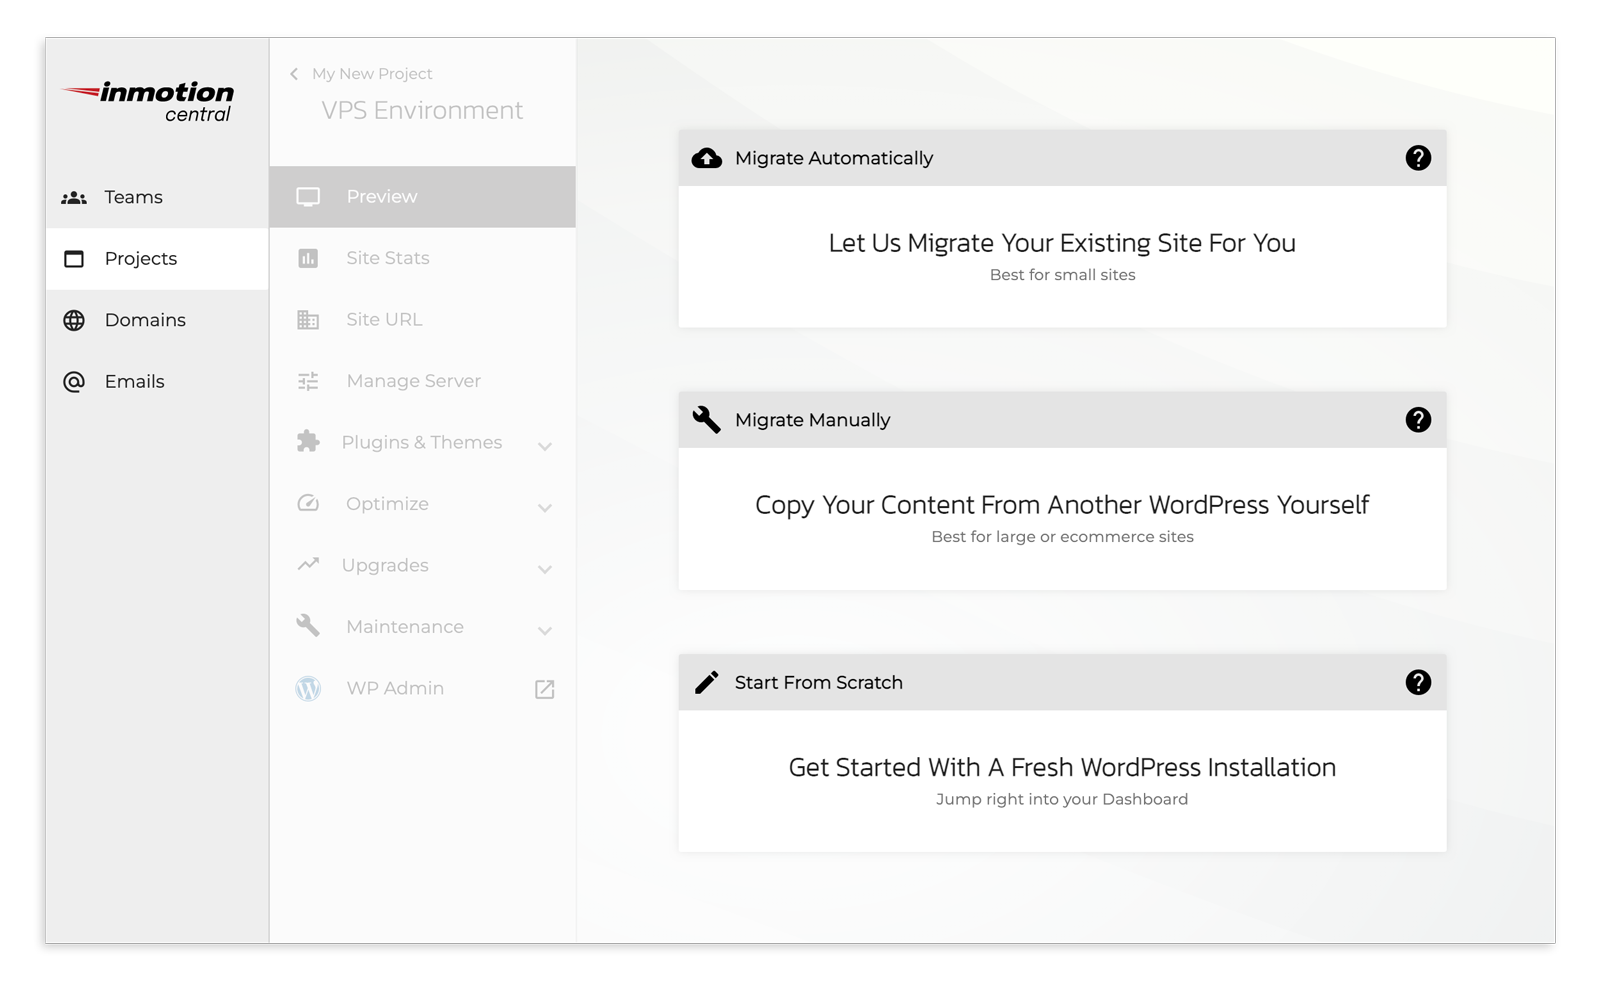Click the Start From Scratch pencil icon

coord(707,682)
